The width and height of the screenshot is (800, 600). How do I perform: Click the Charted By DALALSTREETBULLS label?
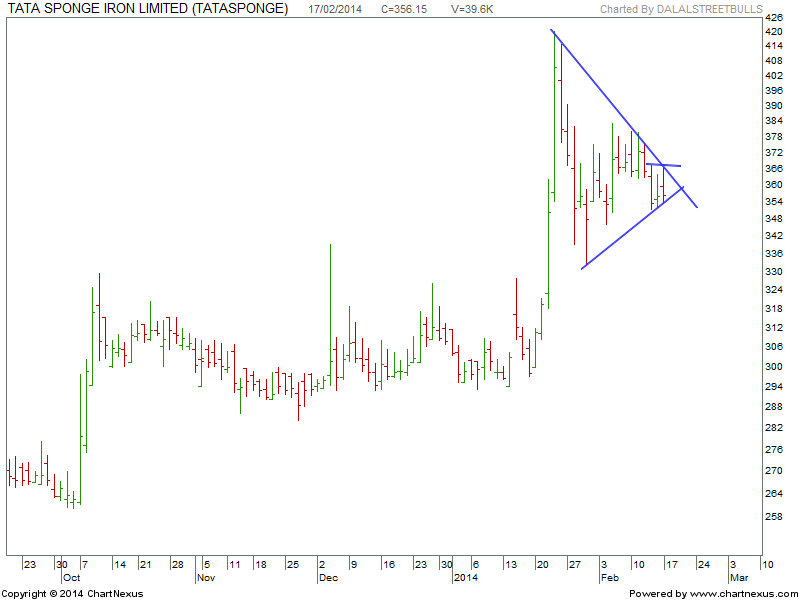[681, 9]
